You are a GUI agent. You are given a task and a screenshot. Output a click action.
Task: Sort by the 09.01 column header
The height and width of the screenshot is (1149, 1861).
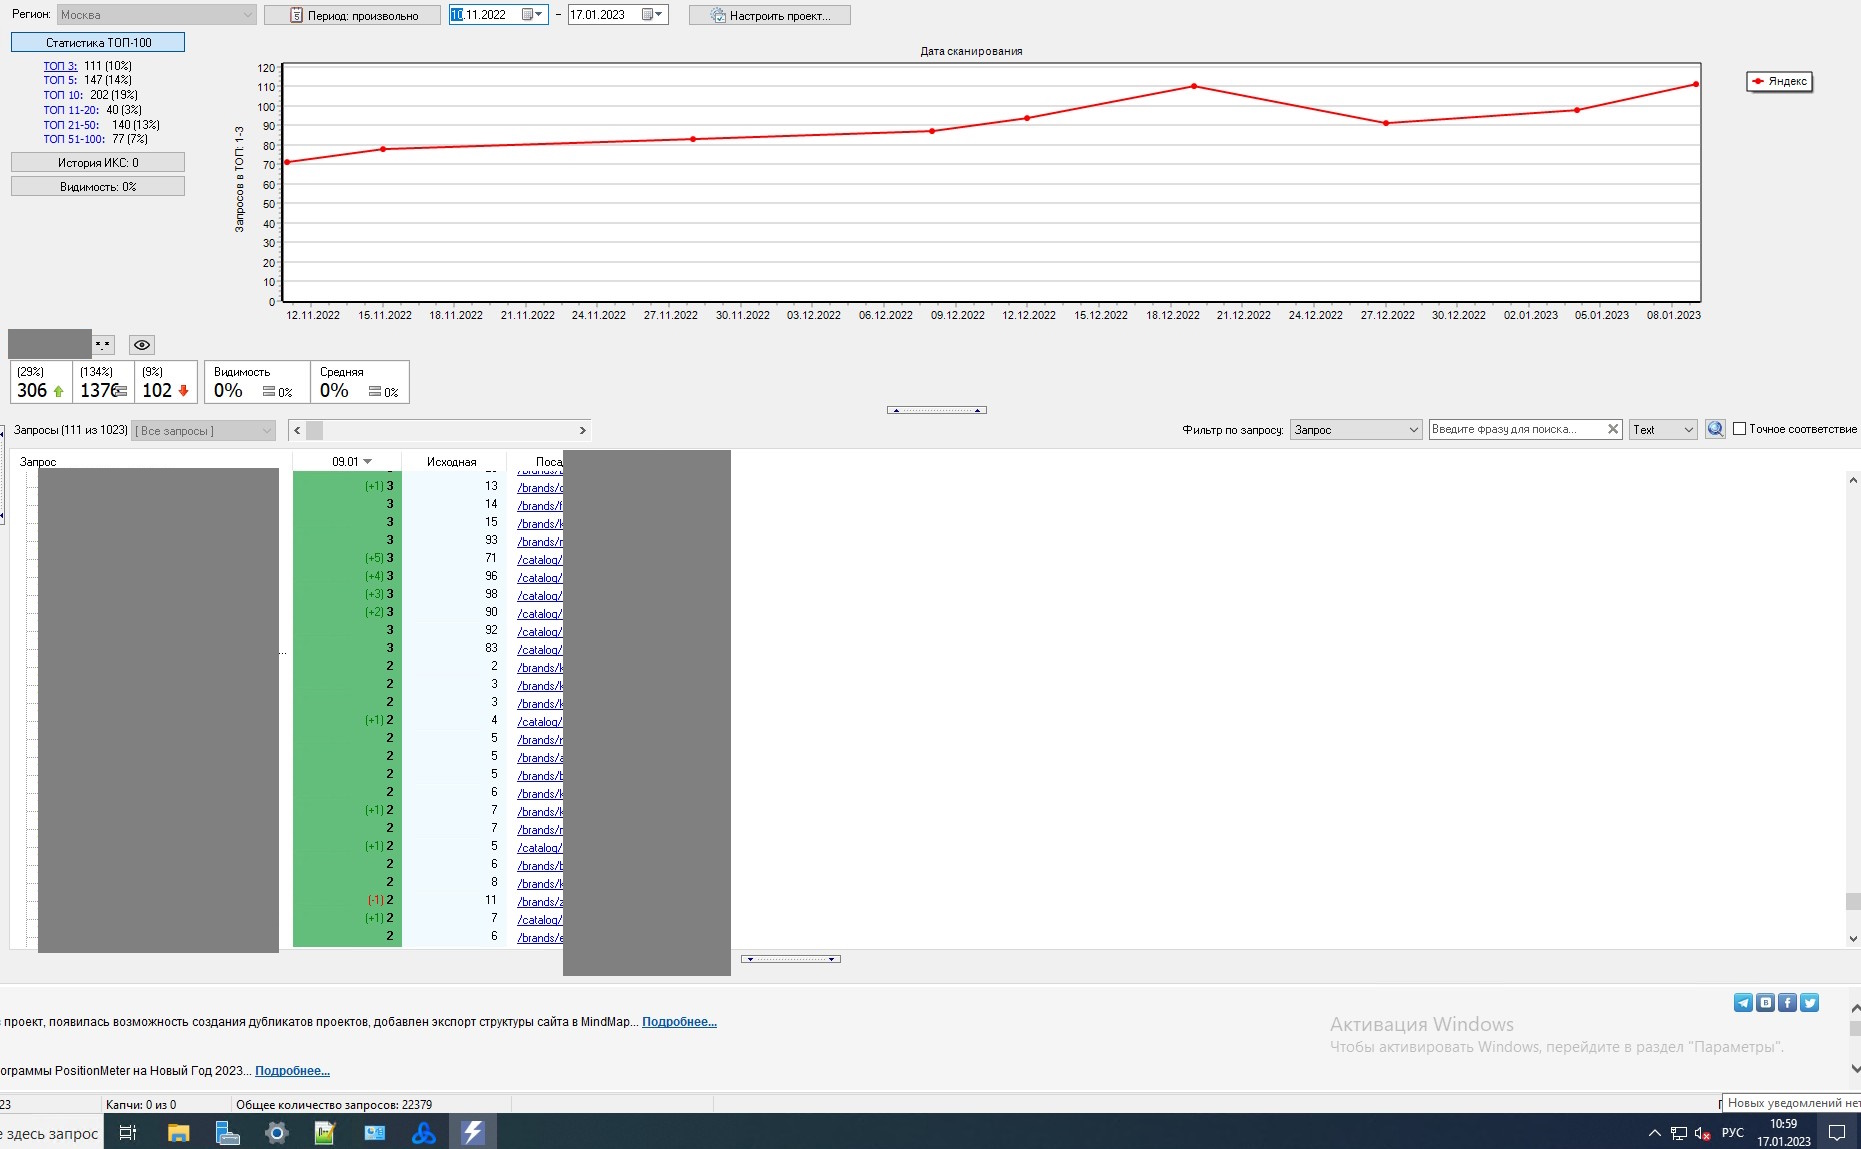tap(346, 461)
